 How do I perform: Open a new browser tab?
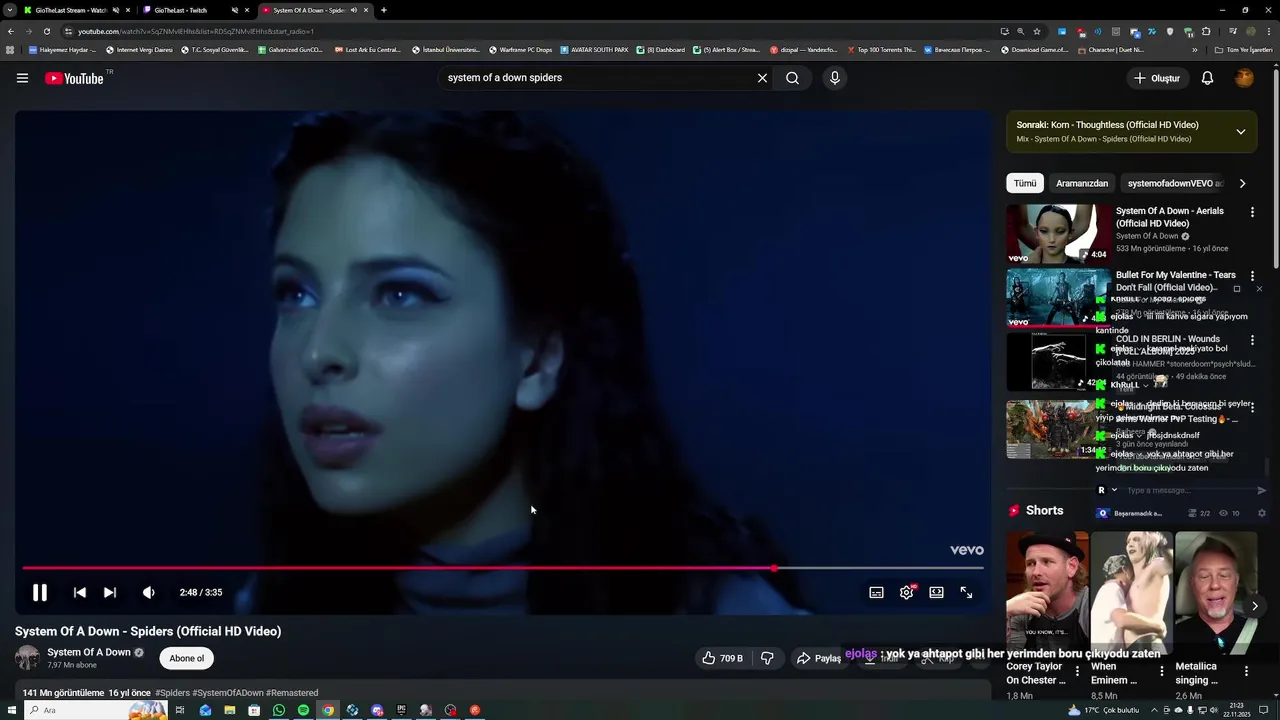tap(384, 10)
